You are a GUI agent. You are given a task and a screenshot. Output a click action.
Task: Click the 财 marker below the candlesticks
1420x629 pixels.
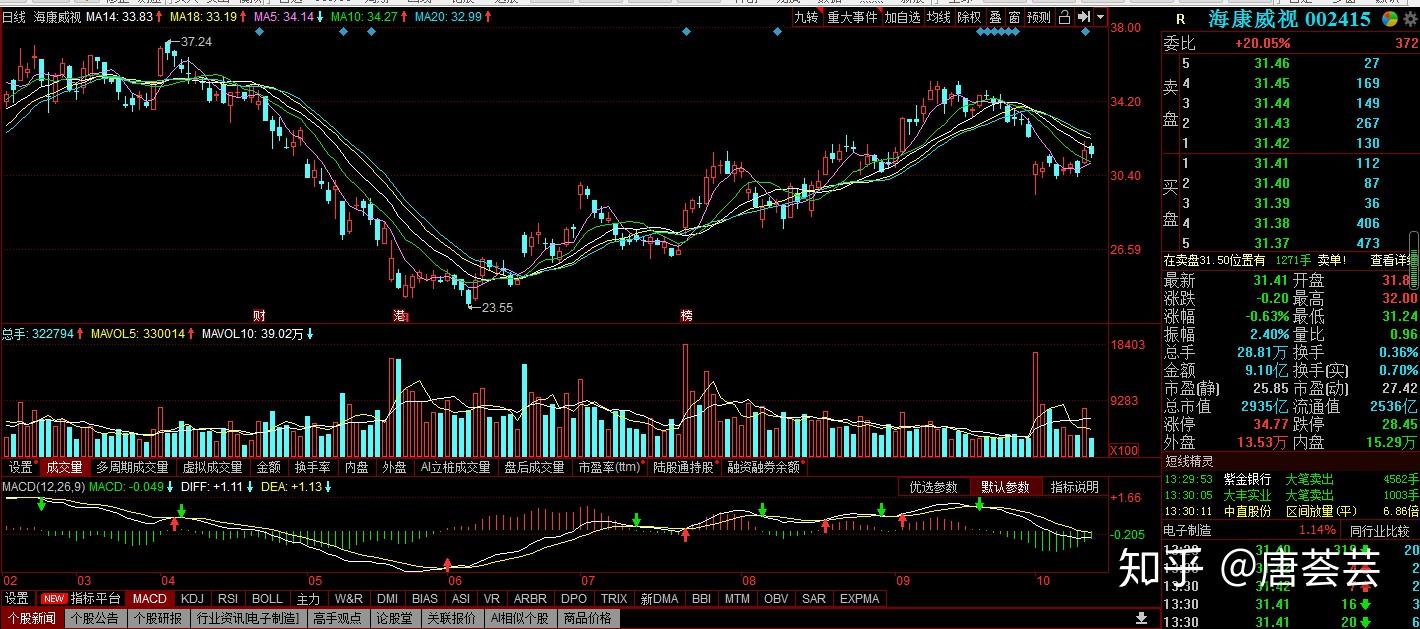coord(258,315)
